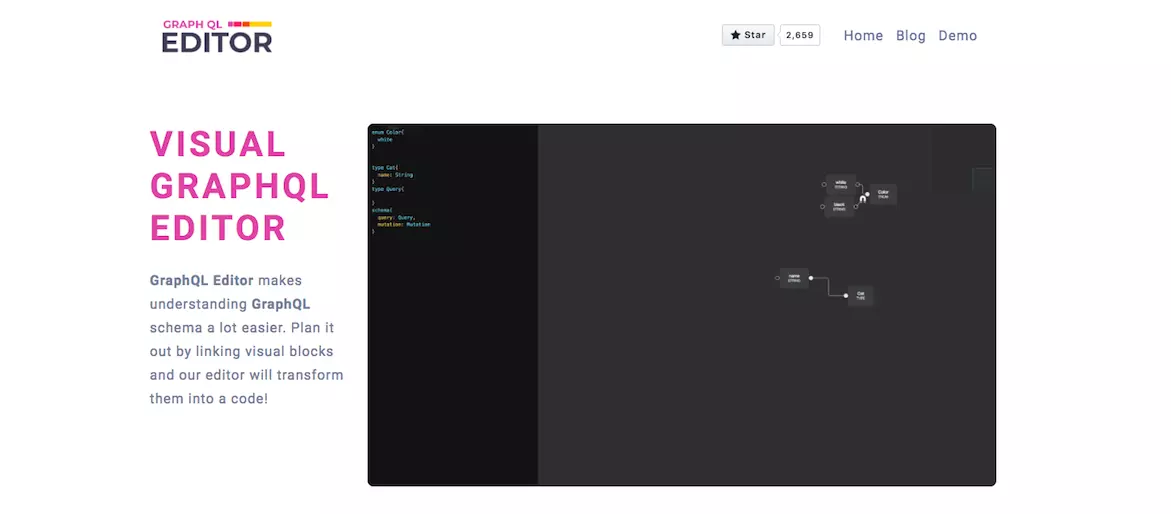1171x514 pixels.
Task: Select the Color enum node
Action: click(883, 194)
